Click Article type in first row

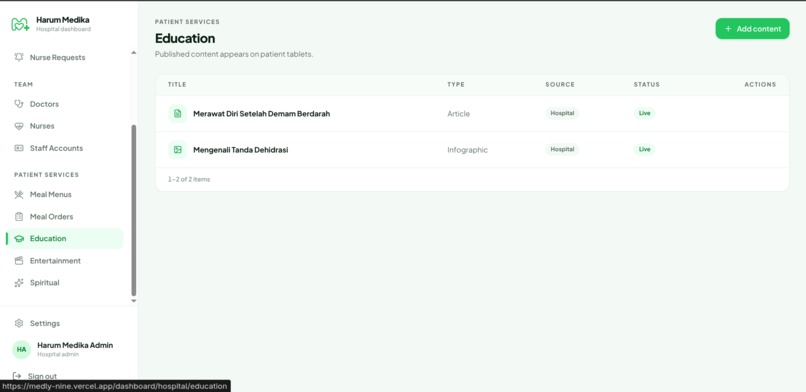click(x=459, y=114)
